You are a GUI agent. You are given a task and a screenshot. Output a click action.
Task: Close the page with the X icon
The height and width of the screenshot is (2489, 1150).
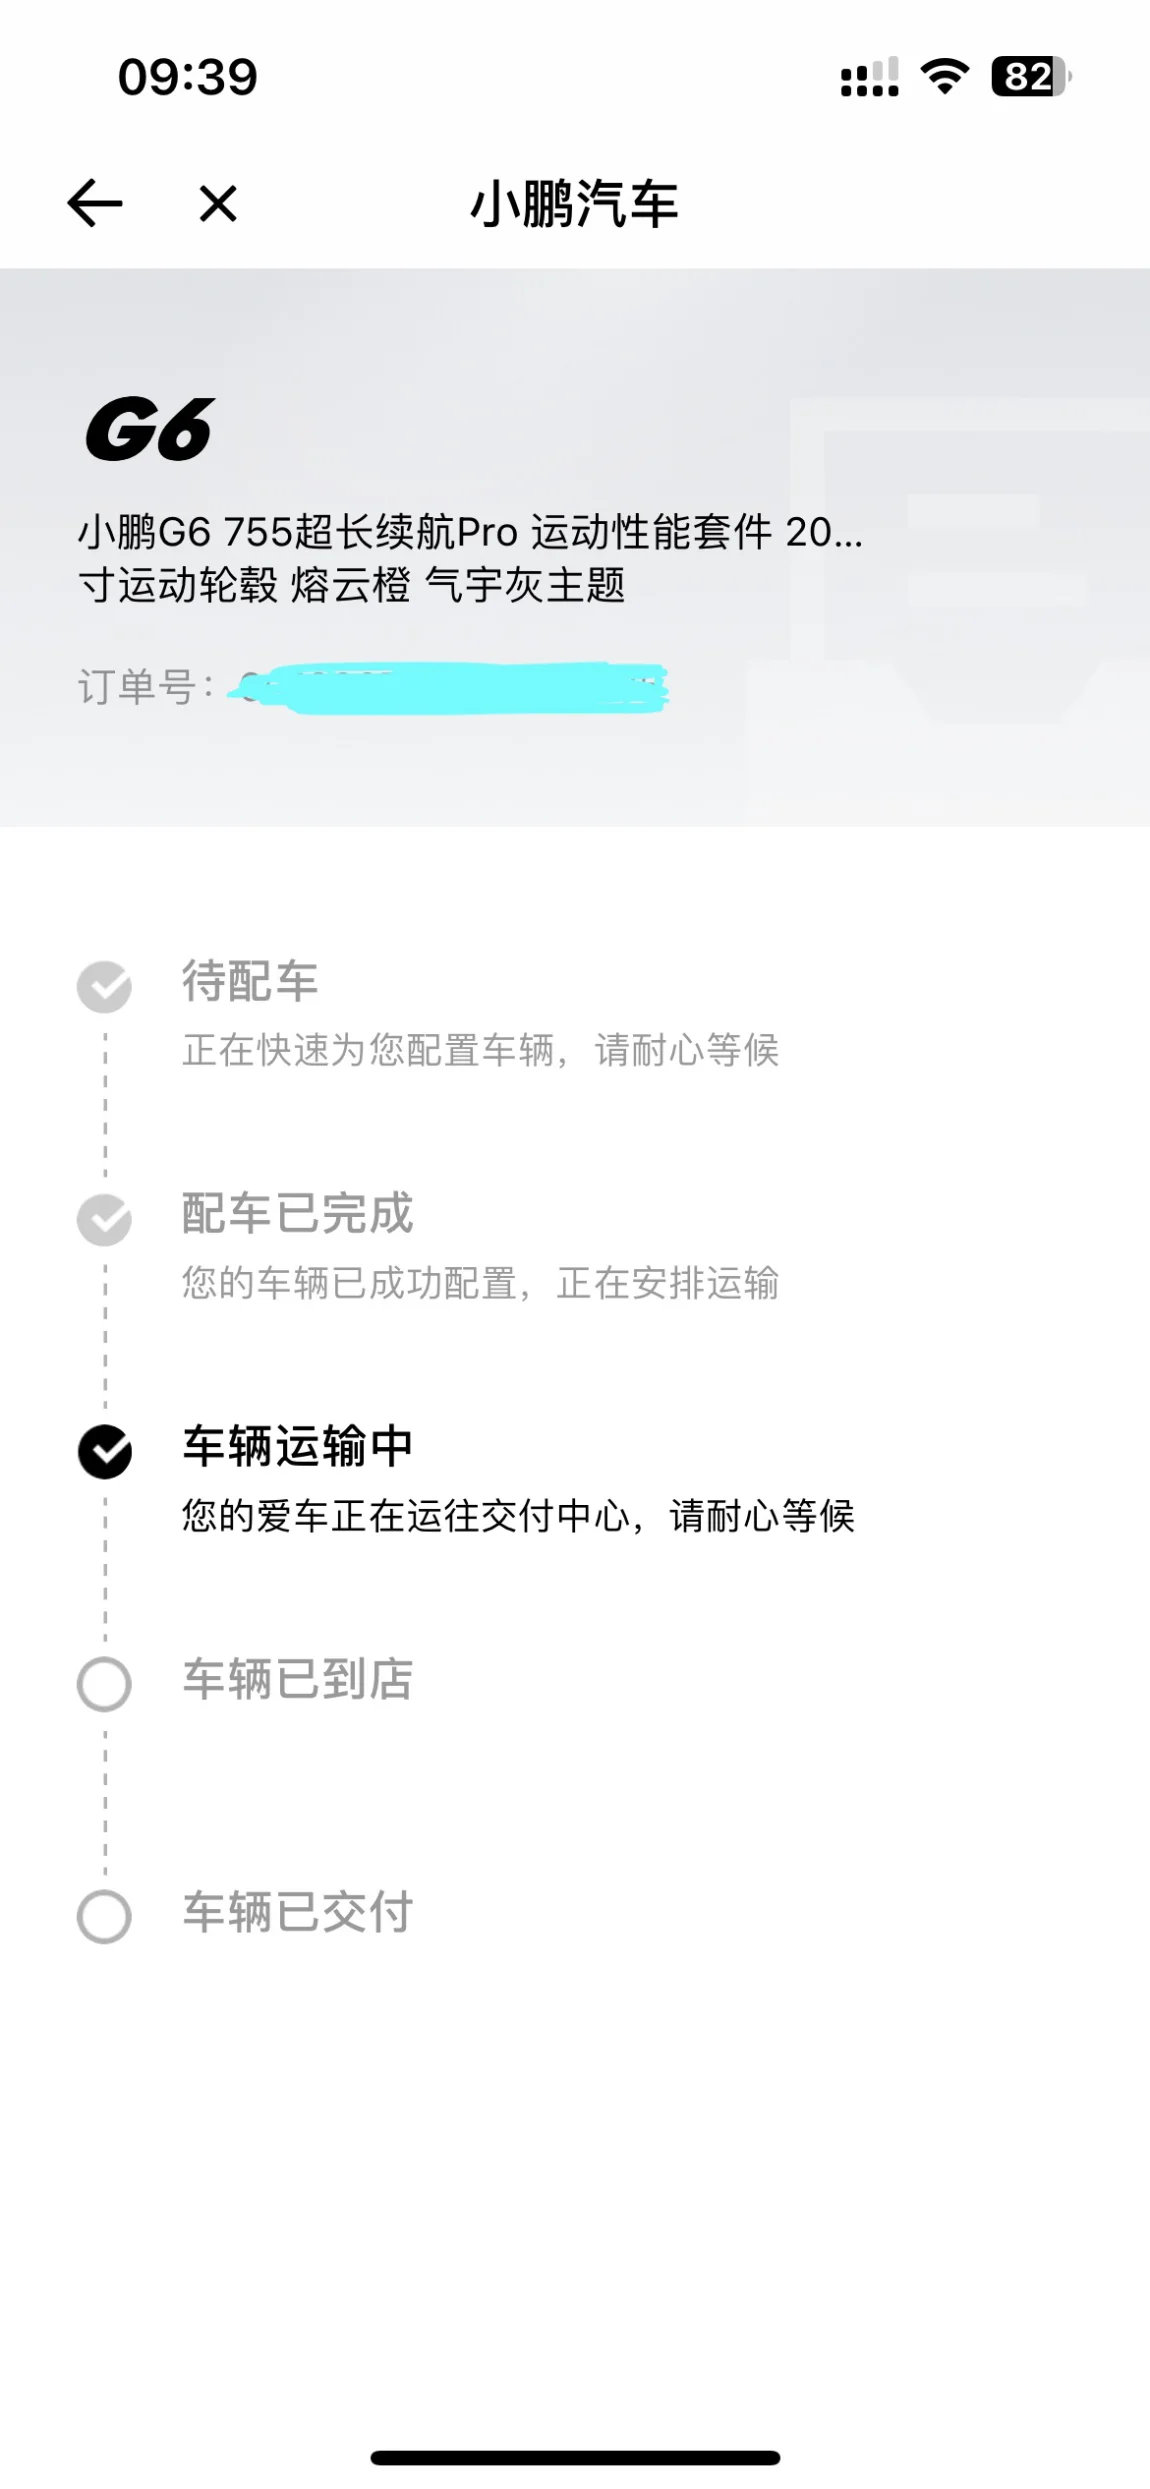218,204
